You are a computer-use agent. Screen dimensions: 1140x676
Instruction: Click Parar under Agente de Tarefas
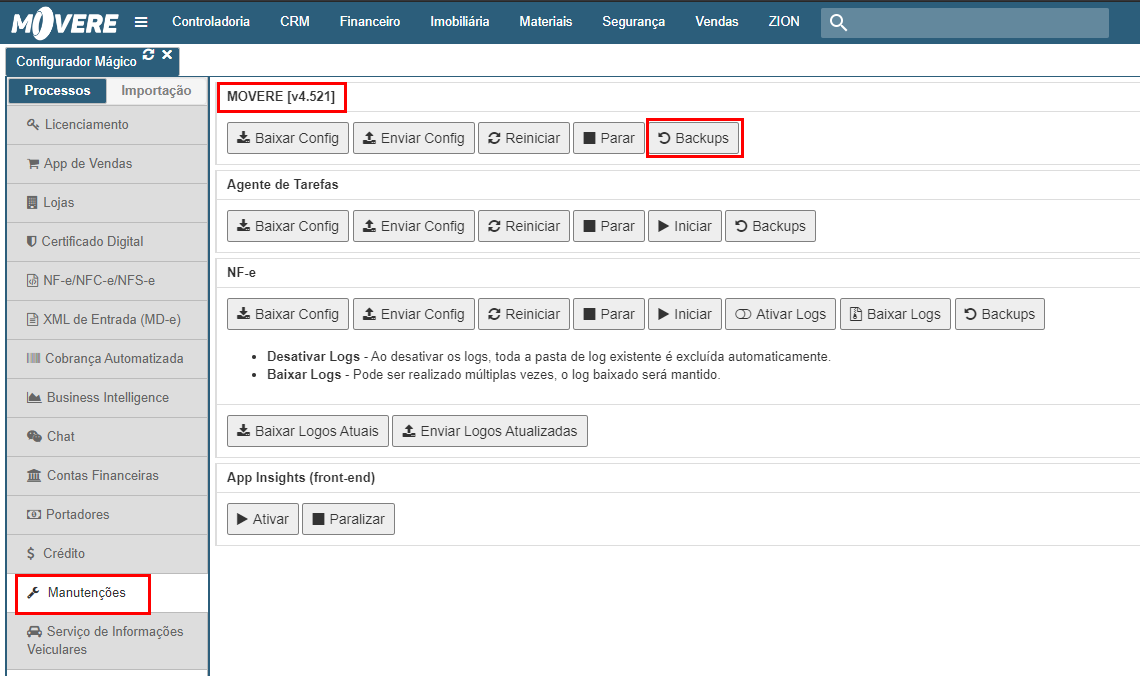click(x=609, y=226)
